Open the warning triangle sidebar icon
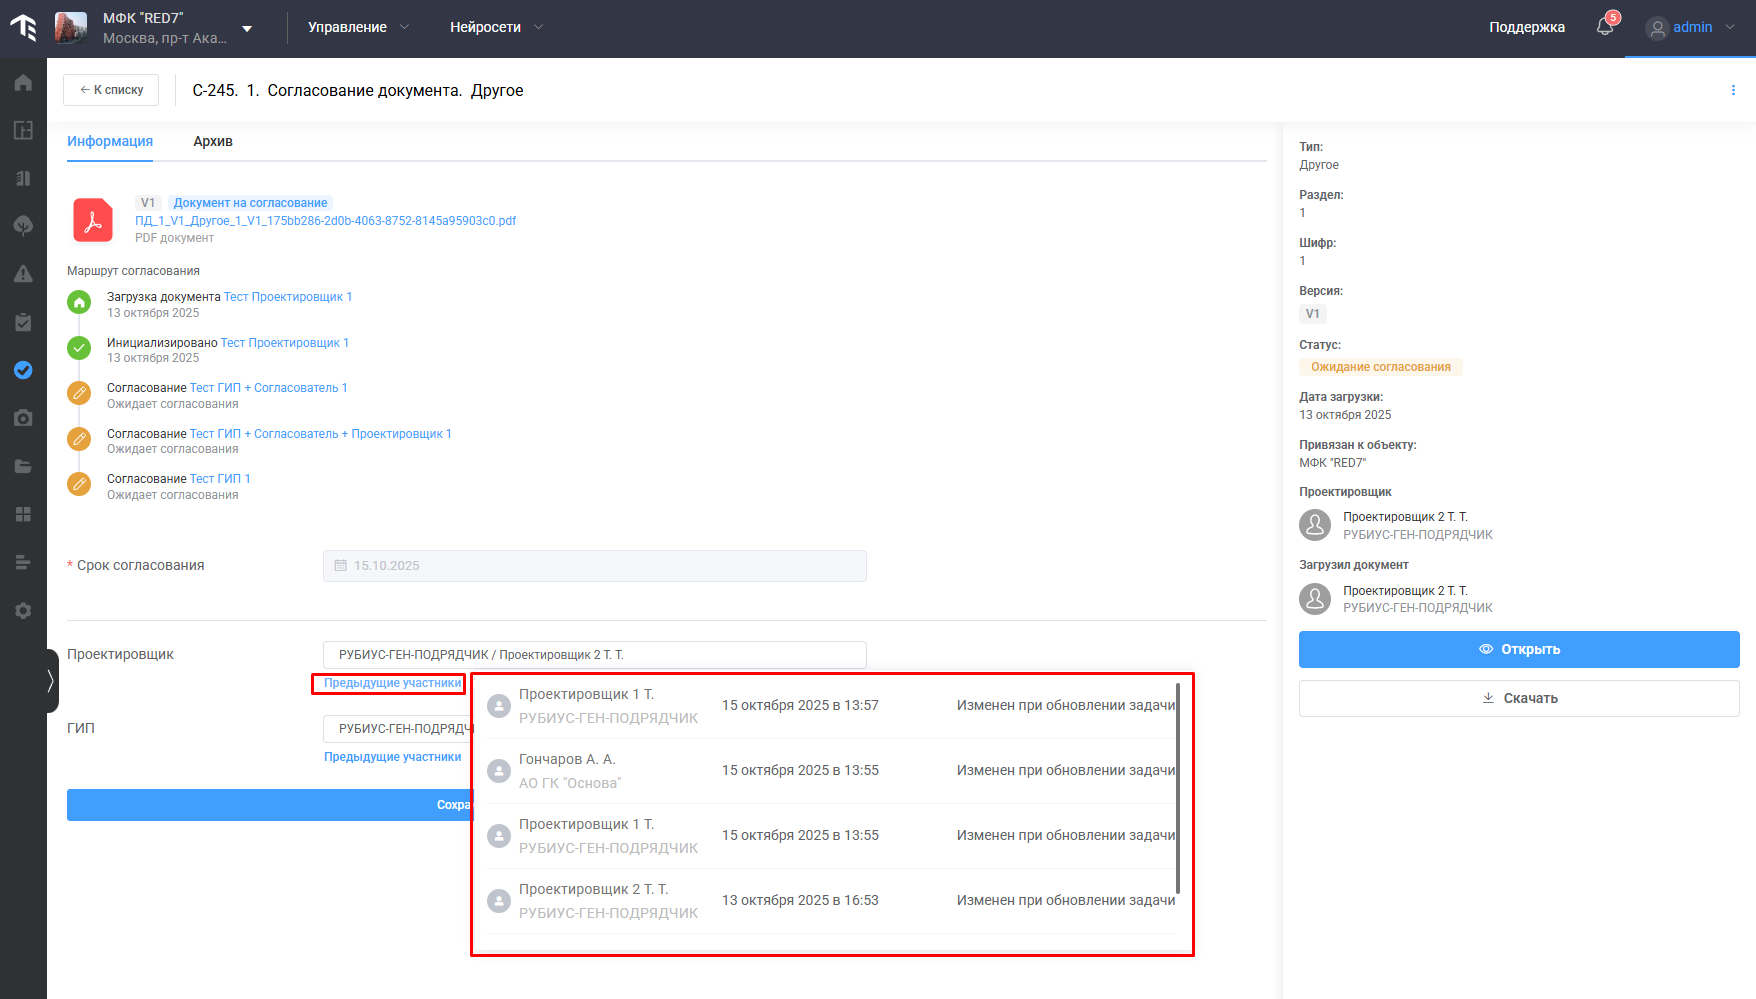 [23, 274]
